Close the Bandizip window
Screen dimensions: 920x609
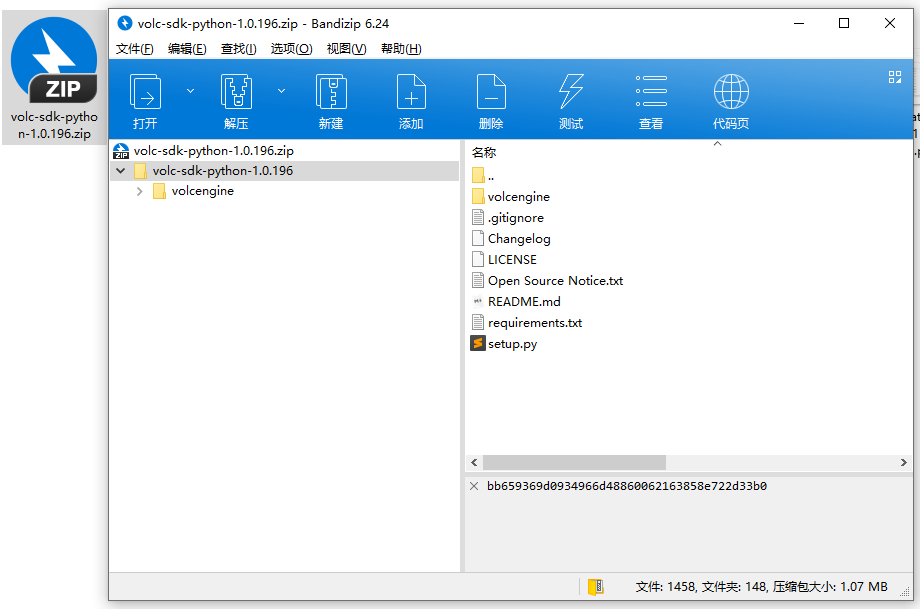[889, 23]
